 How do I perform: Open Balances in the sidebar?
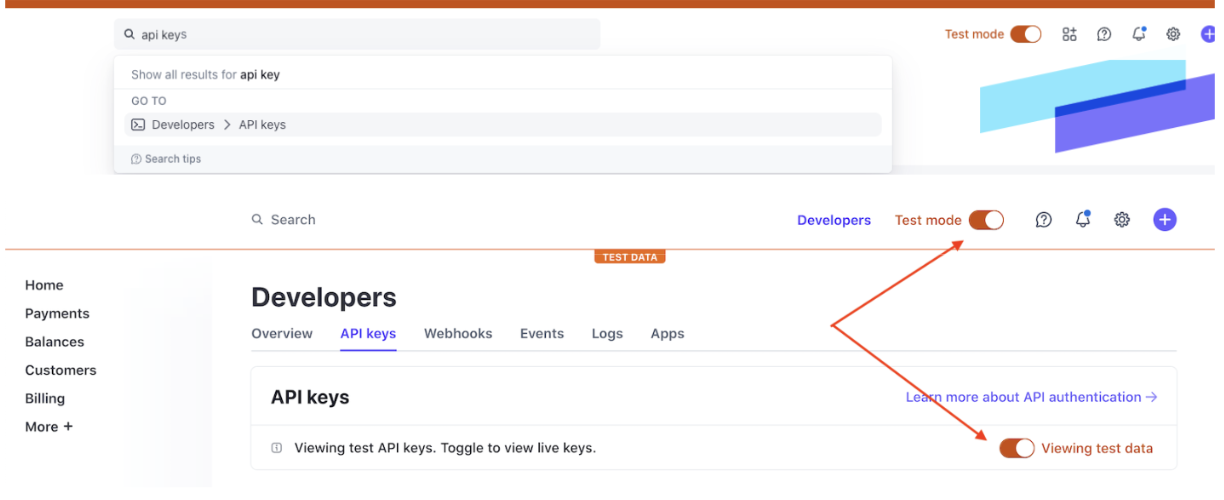coord(54,342)
